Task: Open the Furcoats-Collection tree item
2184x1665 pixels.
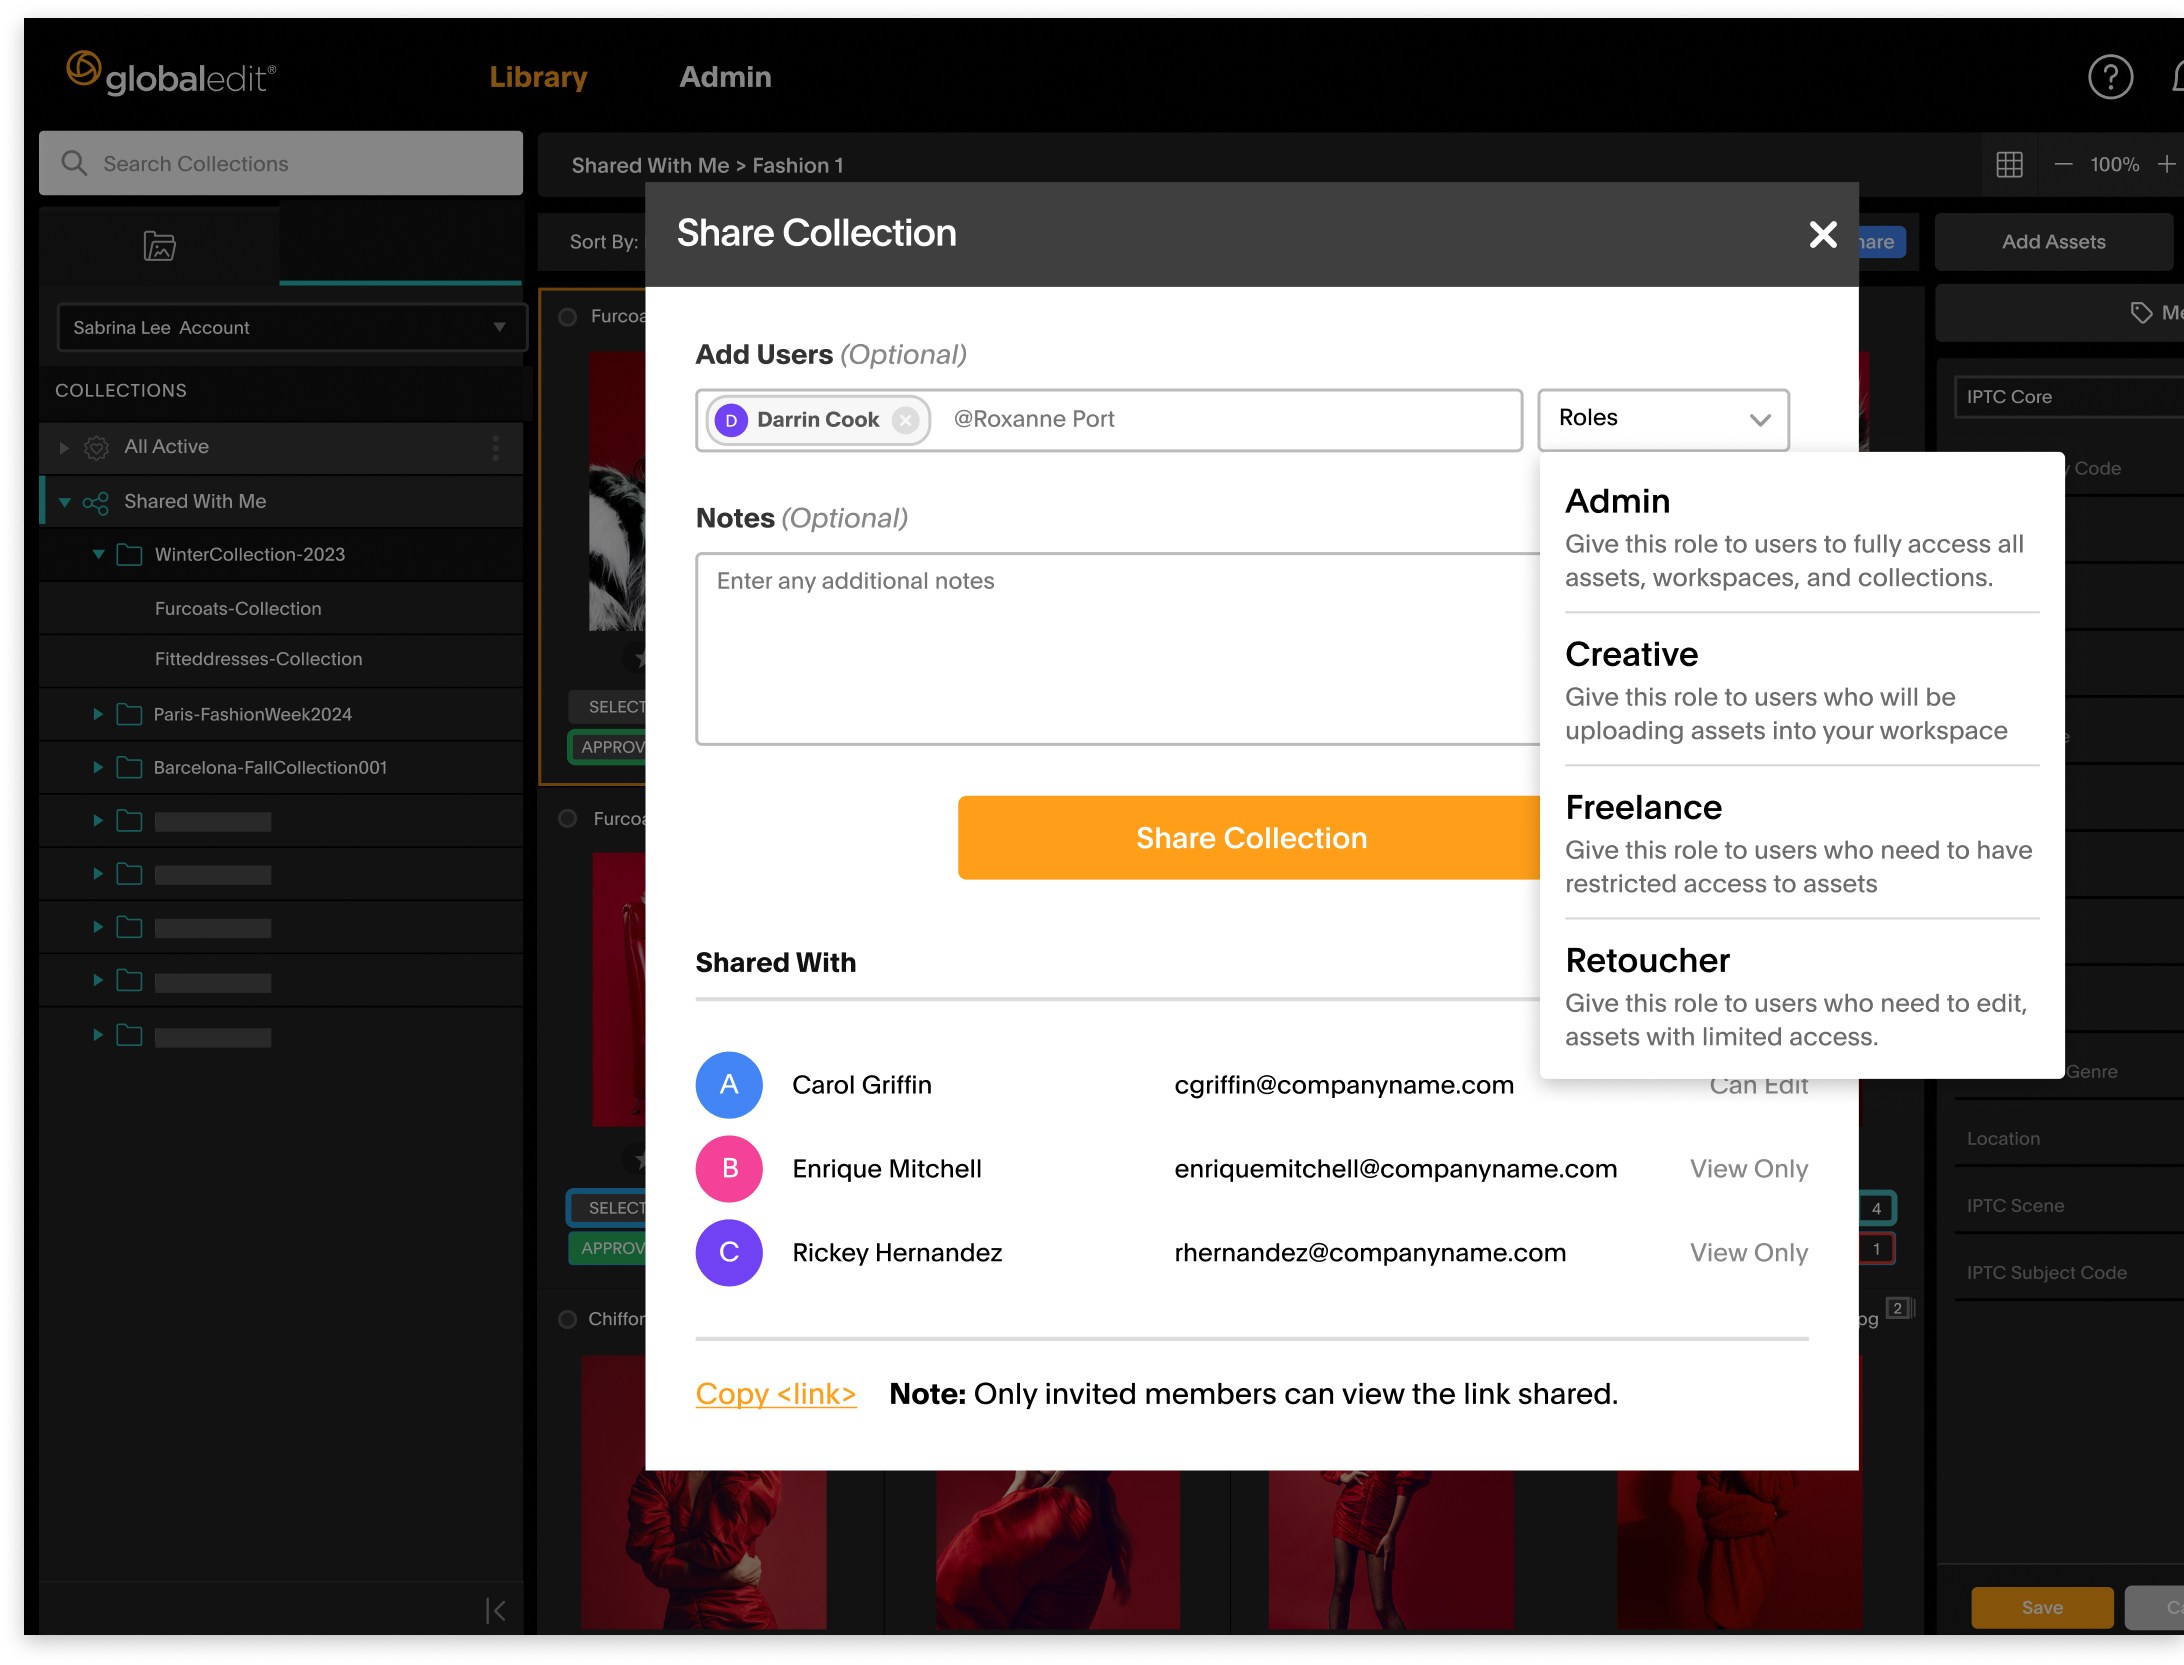Action: pos(238,608)
